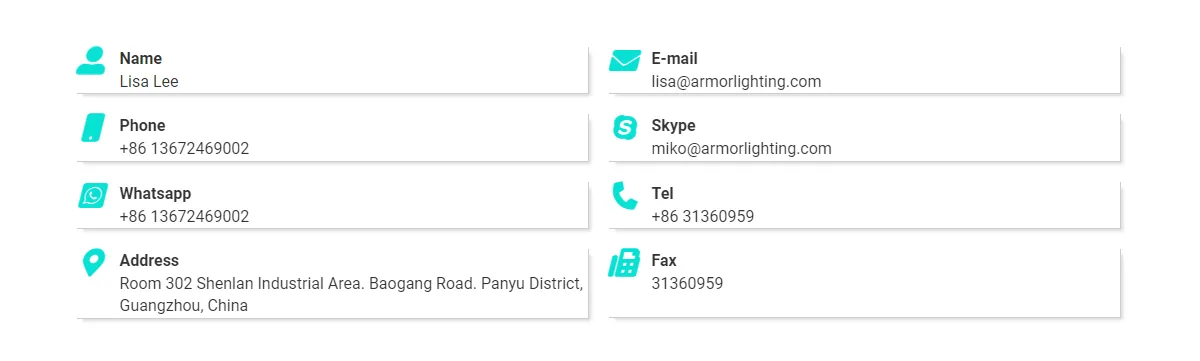
Task: Click the number under Whatsapp
Action: pos(184,216)
